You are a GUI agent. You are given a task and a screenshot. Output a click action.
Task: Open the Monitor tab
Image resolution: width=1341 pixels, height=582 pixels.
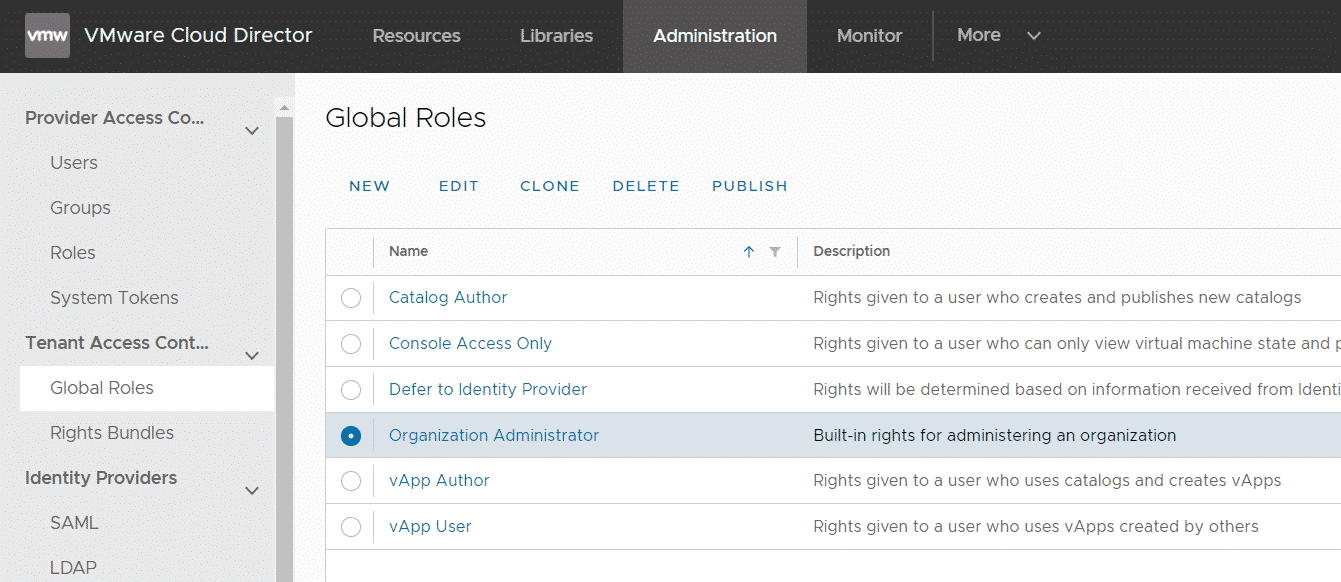[x=869, y=36]
